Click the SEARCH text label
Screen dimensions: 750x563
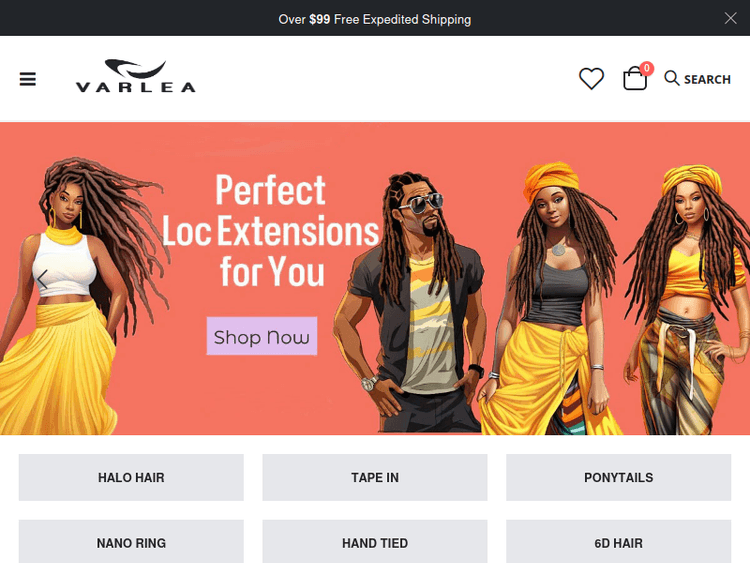tap(707, 79)
